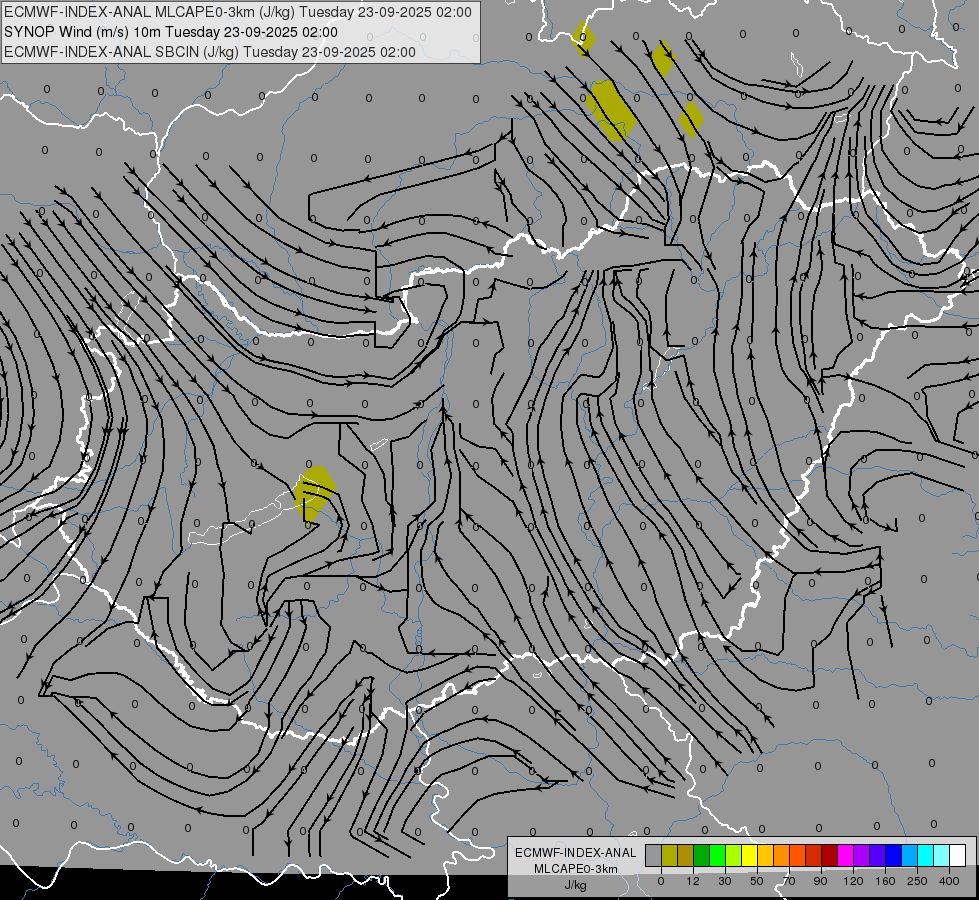
Task: Click the 12 tick label in legend
Action: tap(693, 881)
